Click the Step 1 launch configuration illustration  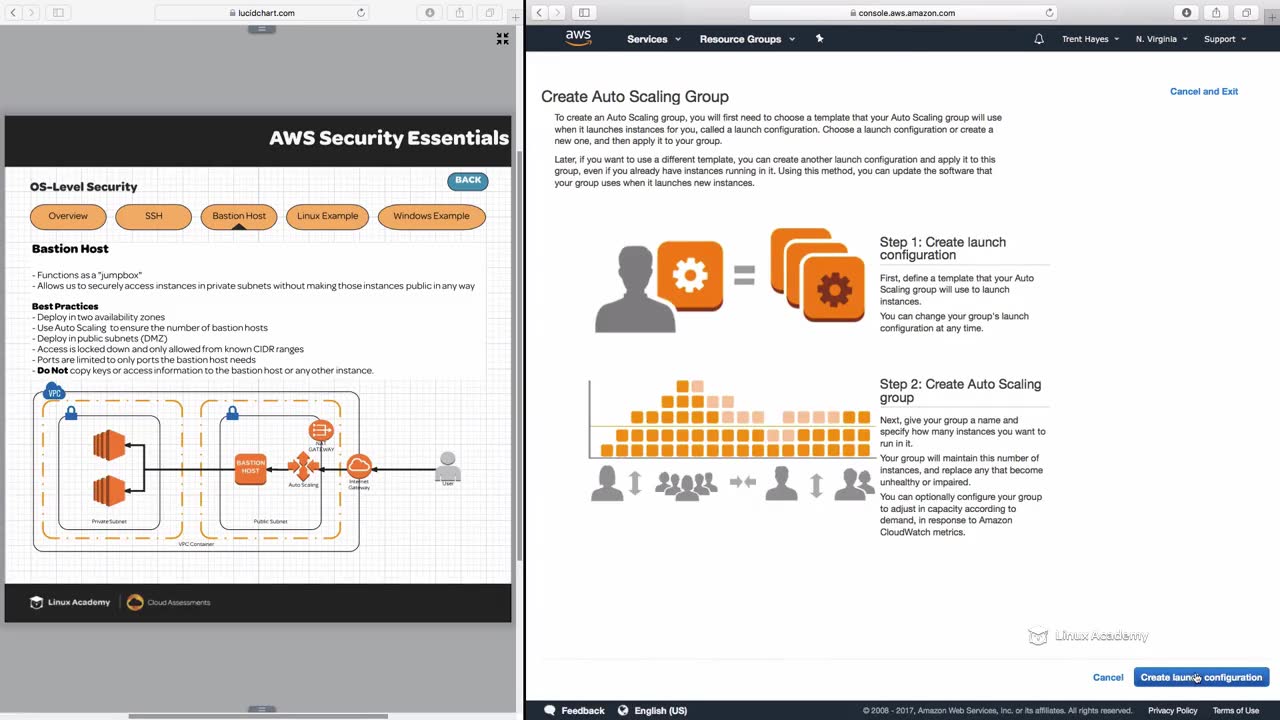click(x=730, y=281)
